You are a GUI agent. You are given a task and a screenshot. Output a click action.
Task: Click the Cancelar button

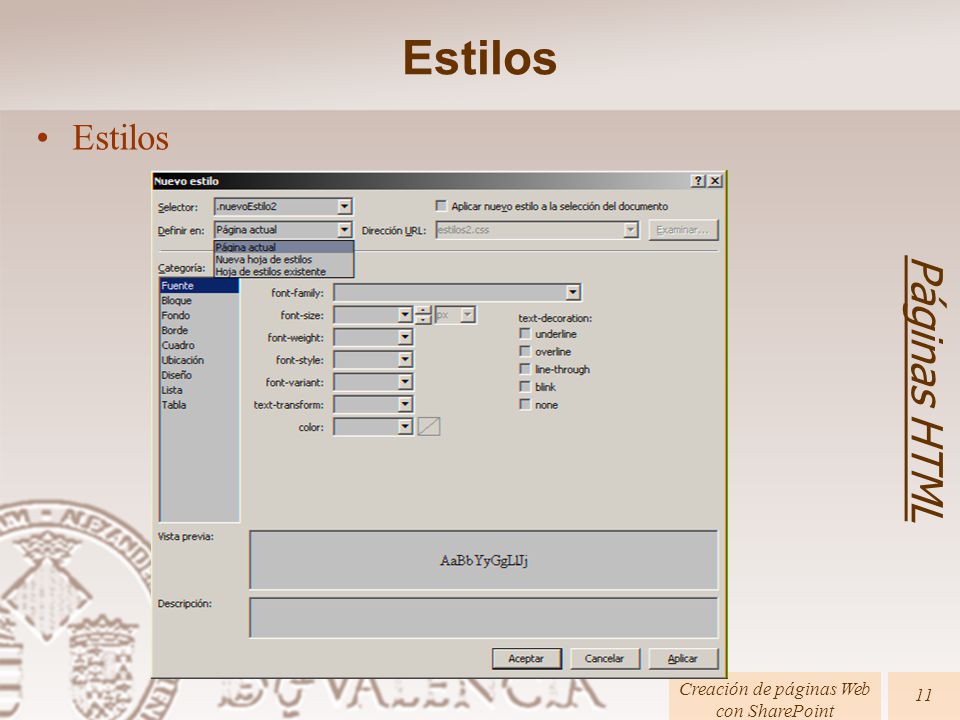pyautogui.click(x=605, y=659)
